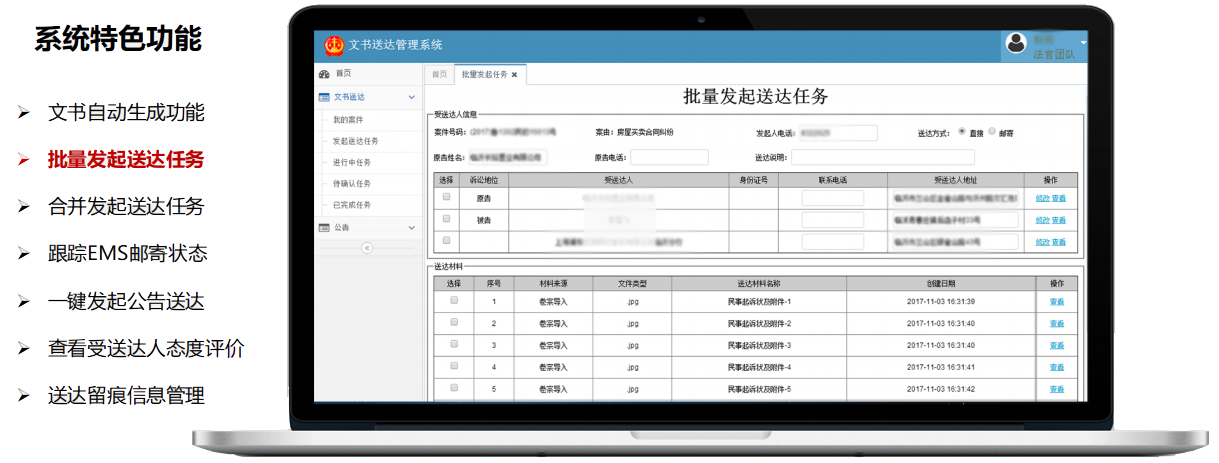The image size is (1219, 463).
Task: Click 修改 link in the 原告 row
Action: click(x=1043, y=198)
